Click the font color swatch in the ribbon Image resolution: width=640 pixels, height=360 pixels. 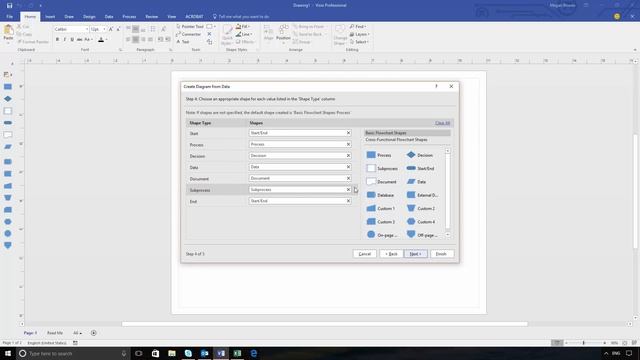(101, 40)
